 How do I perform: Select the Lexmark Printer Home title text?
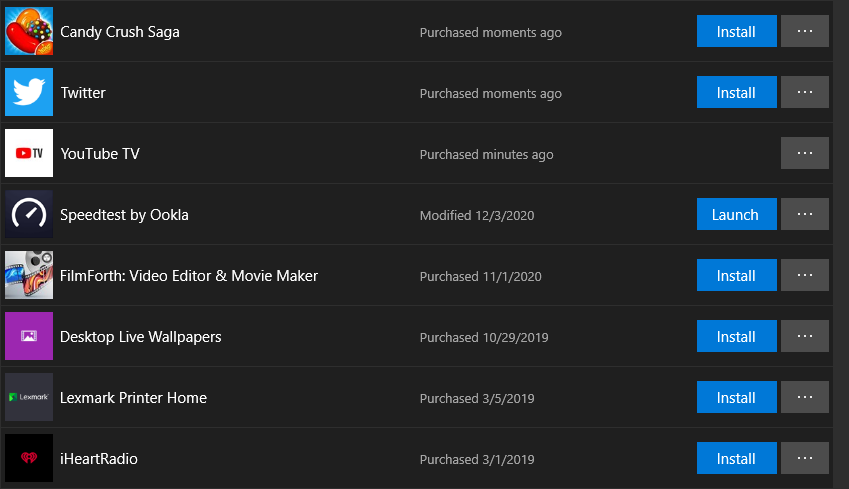(133, 398)
